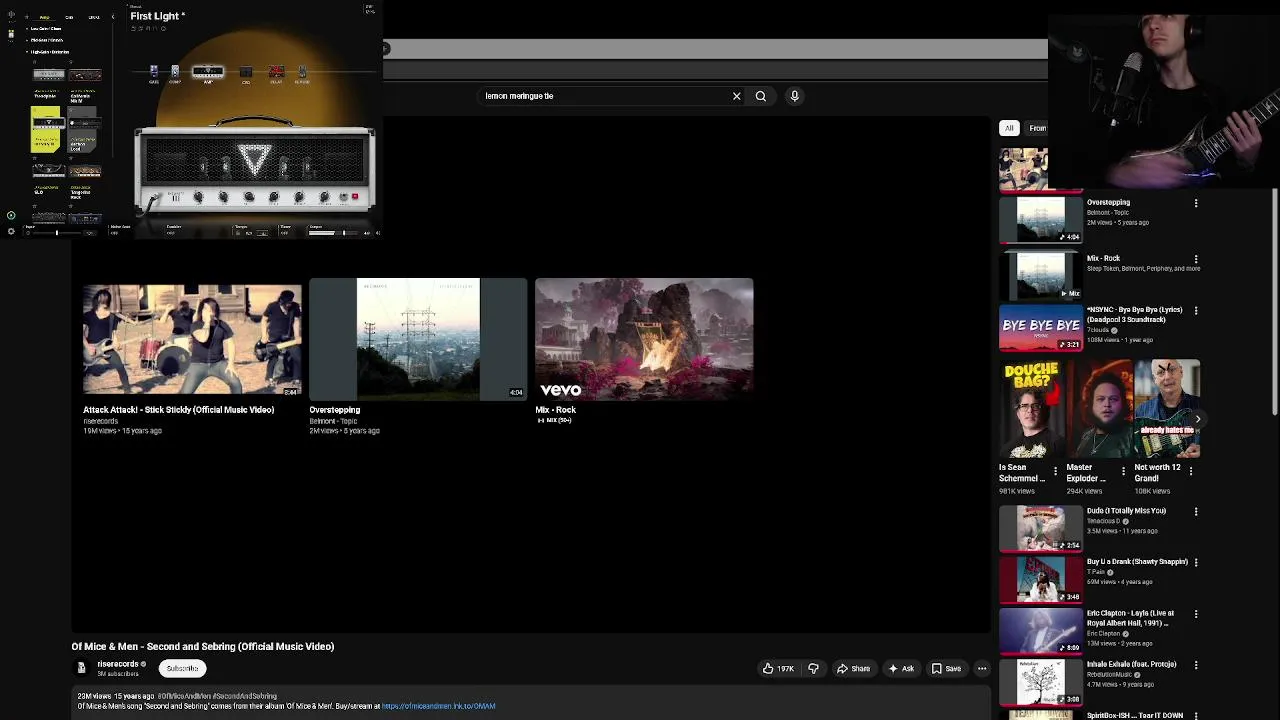Expand the Low Gain / Clean amp category
Image resolution: width=1280 pixels, height=720 pixels.
click(x=46, y=29)
